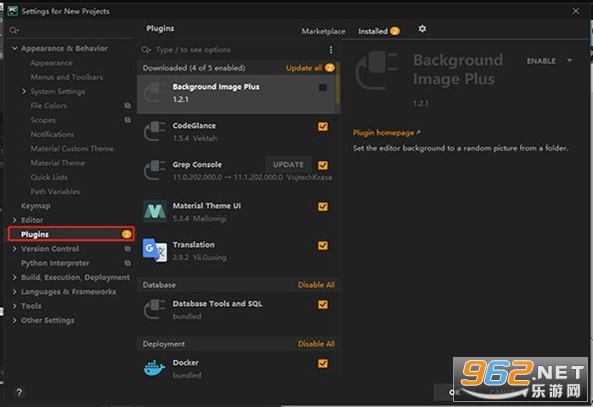Click the Docker whale icon
Image resolution: width=593 pixels, height=407 pixels.
pos(154,368)
